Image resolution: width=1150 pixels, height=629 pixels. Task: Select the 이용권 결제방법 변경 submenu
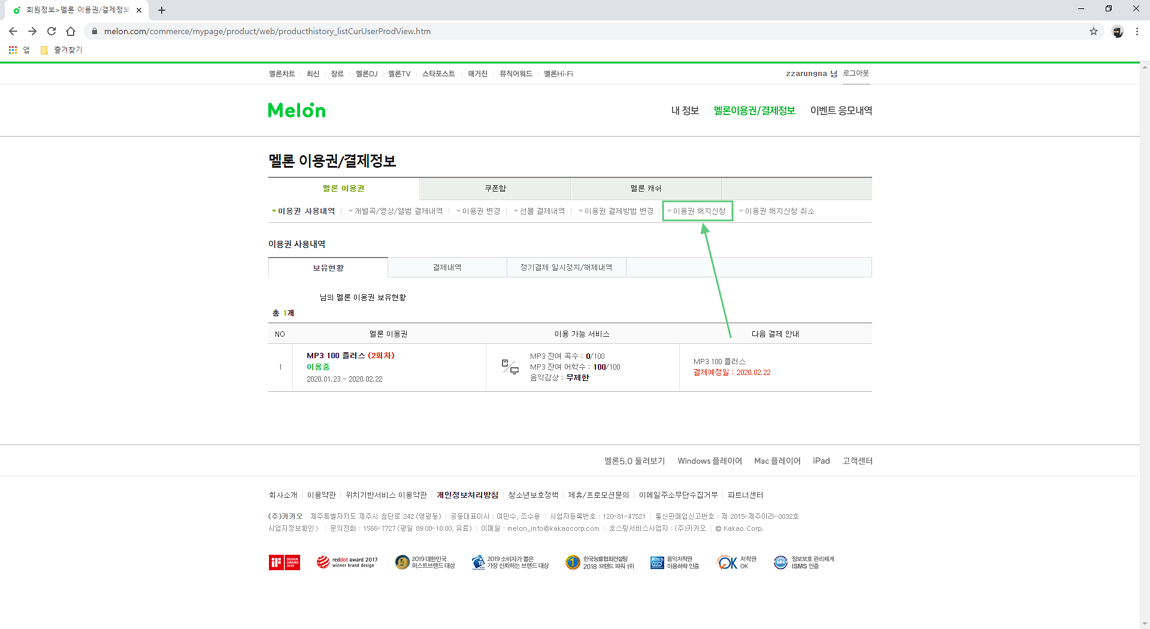[616, 211]
